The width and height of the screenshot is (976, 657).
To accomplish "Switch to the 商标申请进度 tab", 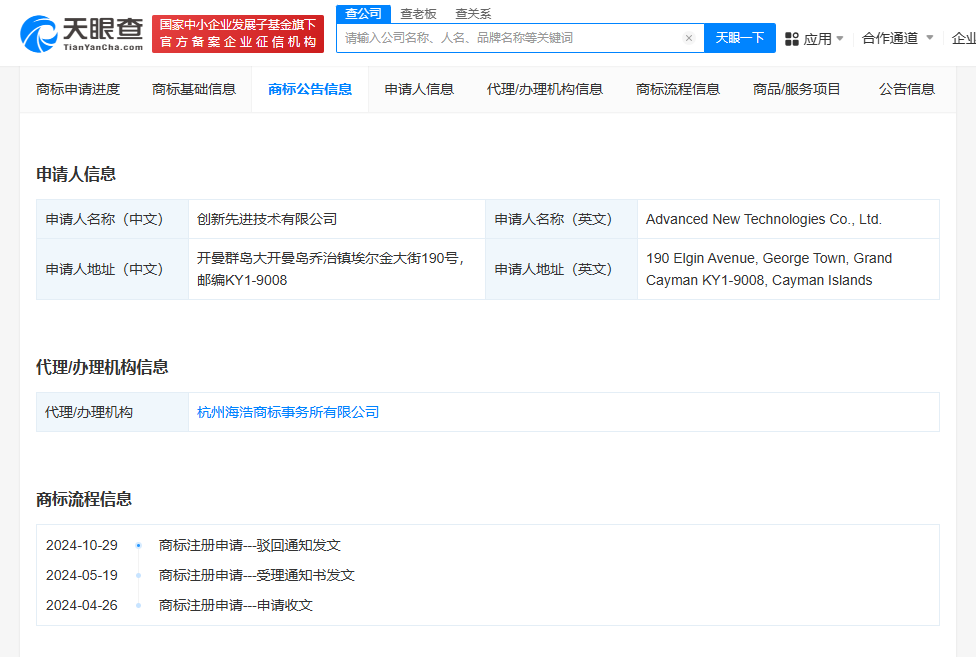I will tap(78, 89).
